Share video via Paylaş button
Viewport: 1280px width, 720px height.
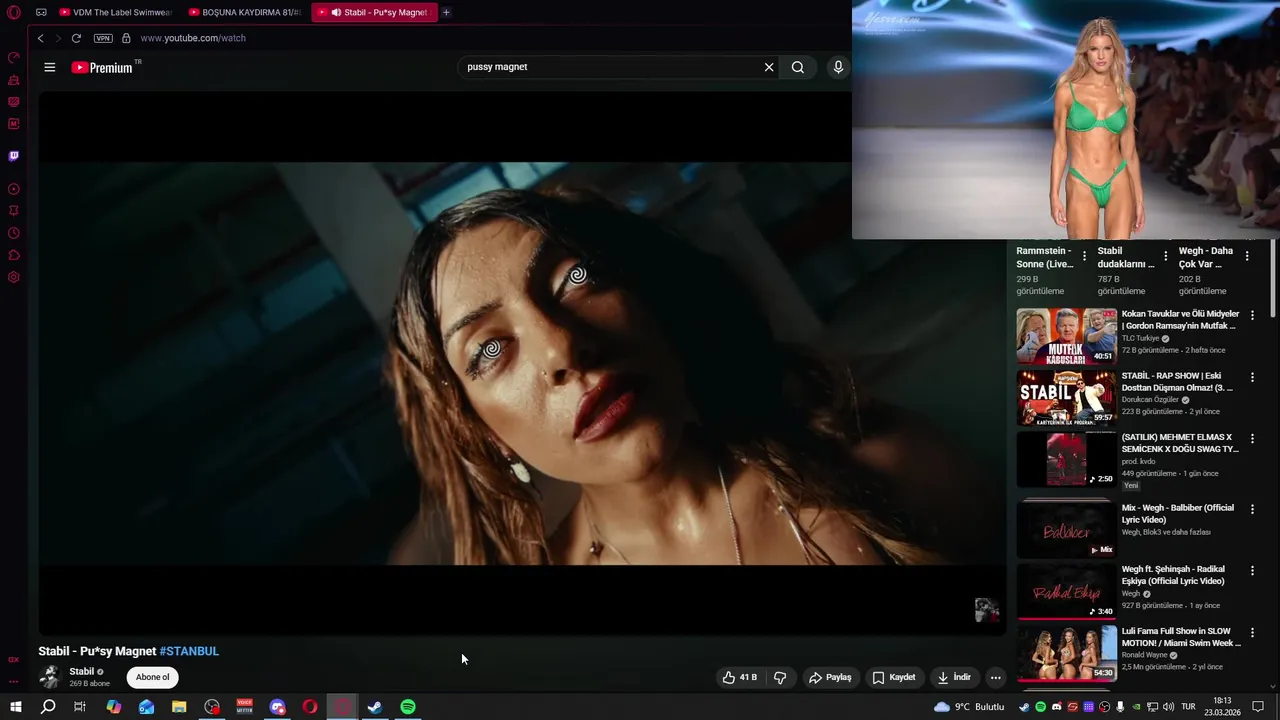click(x=830, y=677)
